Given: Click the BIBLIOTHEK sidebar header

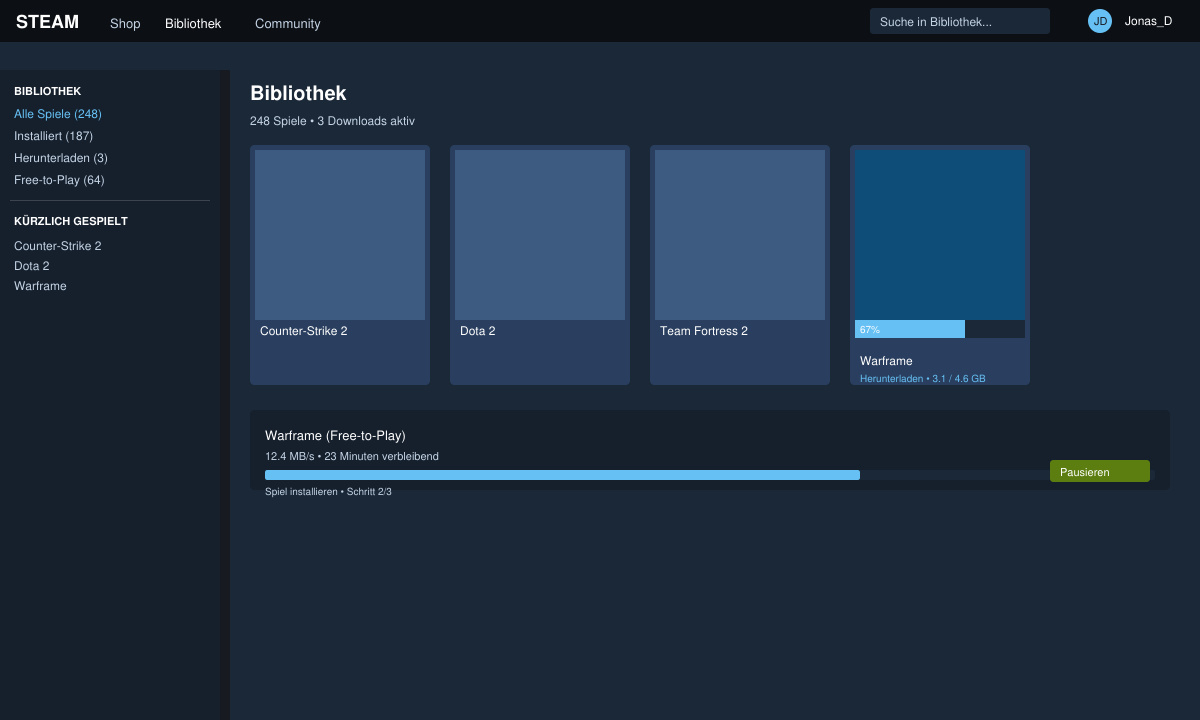Looking at the screenshot, I should pyautogui.click(x=48, y=91).
